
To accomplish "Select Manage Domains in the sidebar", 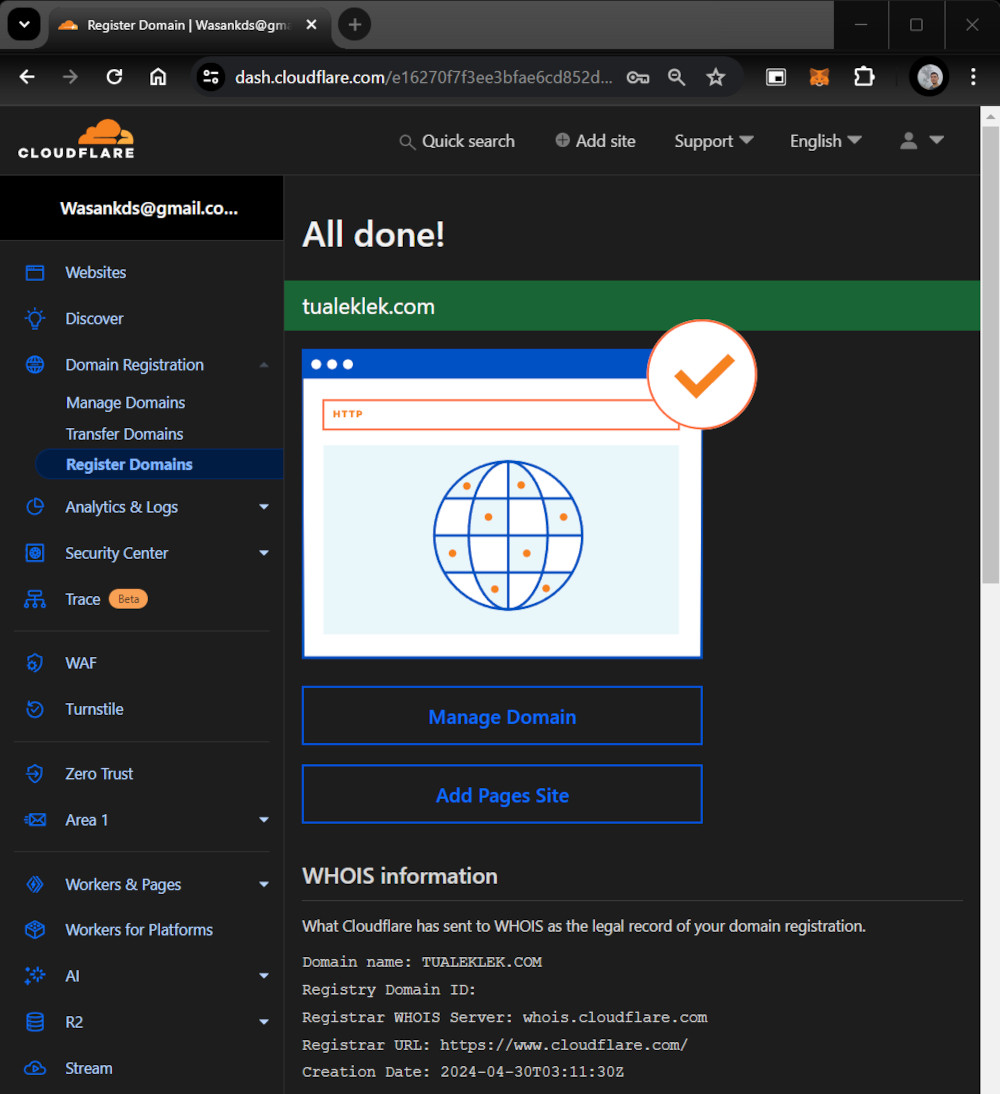I will point(125,403).
